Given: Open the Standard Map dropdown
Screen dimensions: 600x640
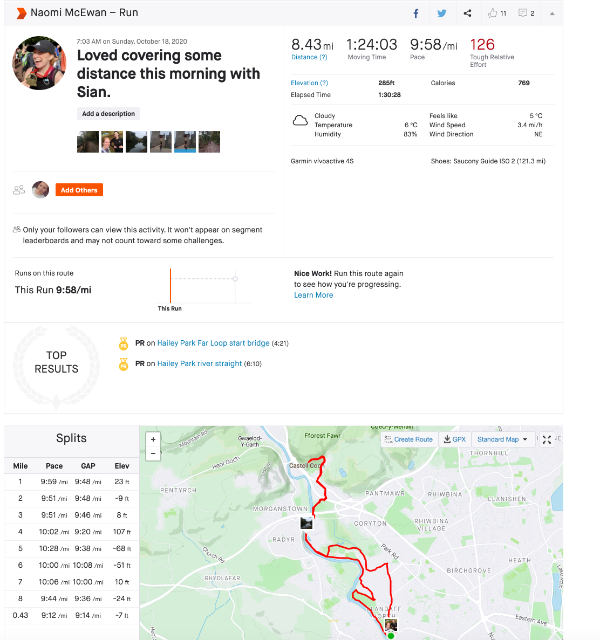Looking at the screenshot, I should (502, 439).
